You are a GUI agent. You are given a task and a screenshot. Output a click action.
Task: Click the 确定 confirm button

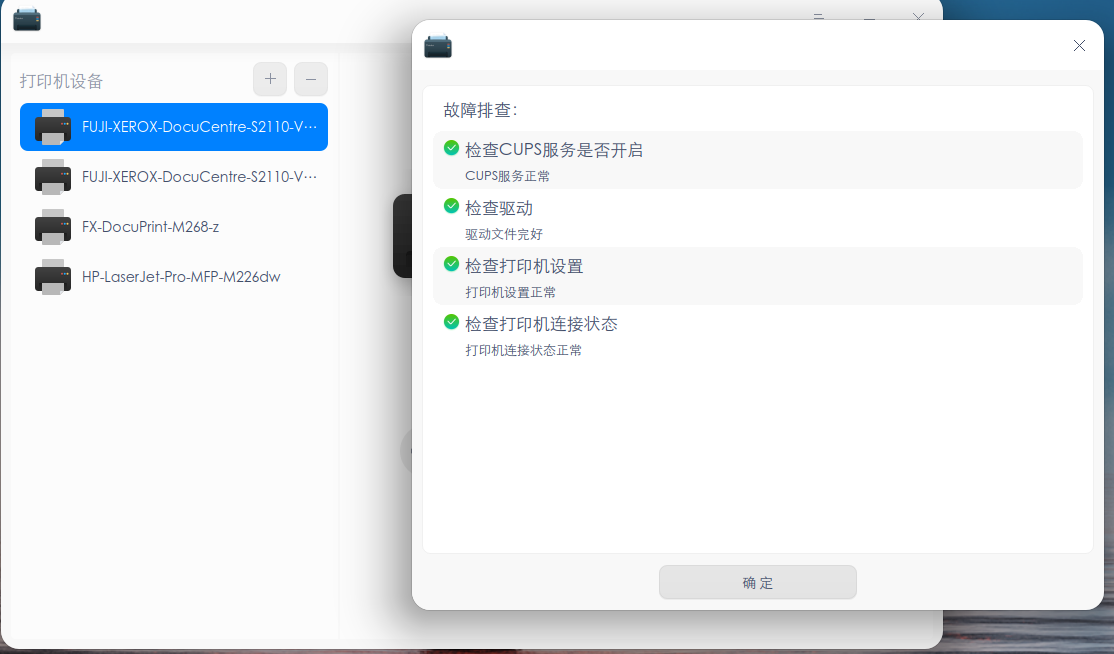click(758, 582)
